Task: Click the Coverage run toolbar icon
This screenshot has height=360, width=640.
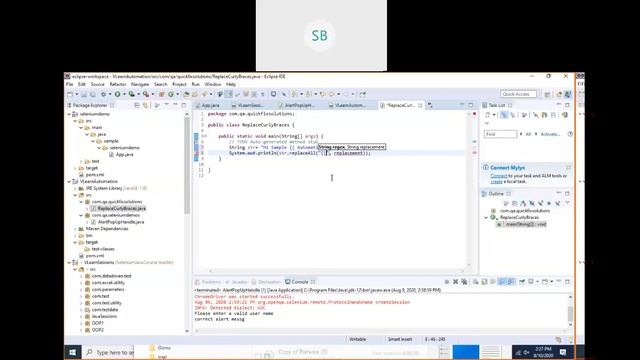Action: click(x=131, y=94)
